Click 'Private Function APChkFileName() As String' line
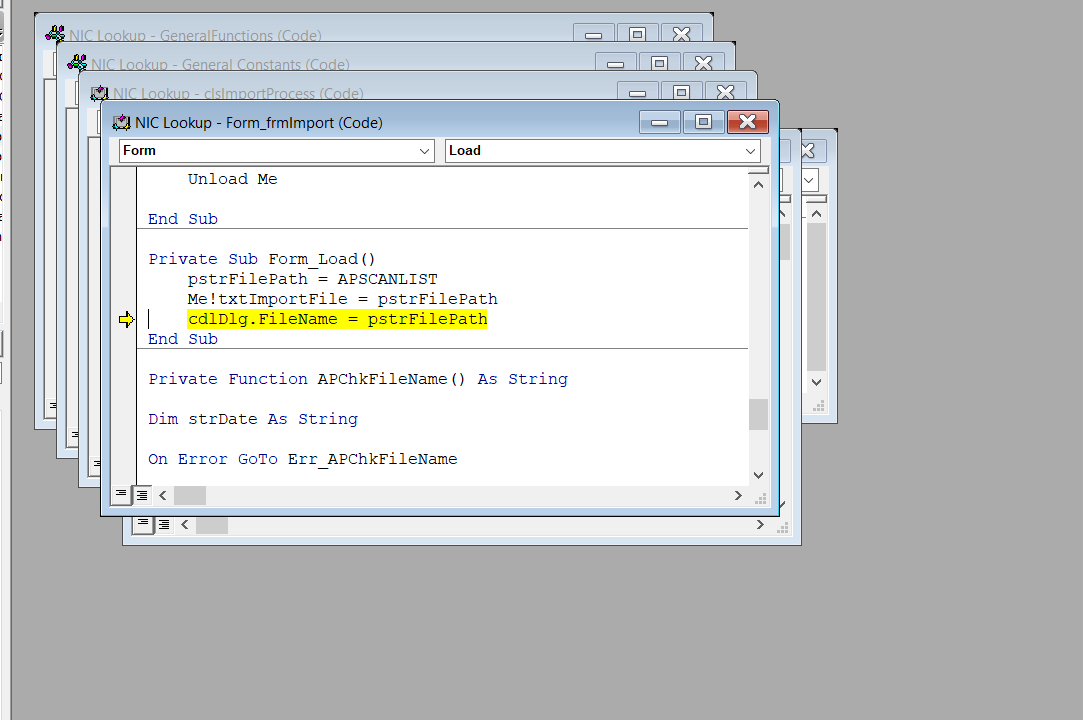Screen dimensions: 1083x720 point(358,379)
